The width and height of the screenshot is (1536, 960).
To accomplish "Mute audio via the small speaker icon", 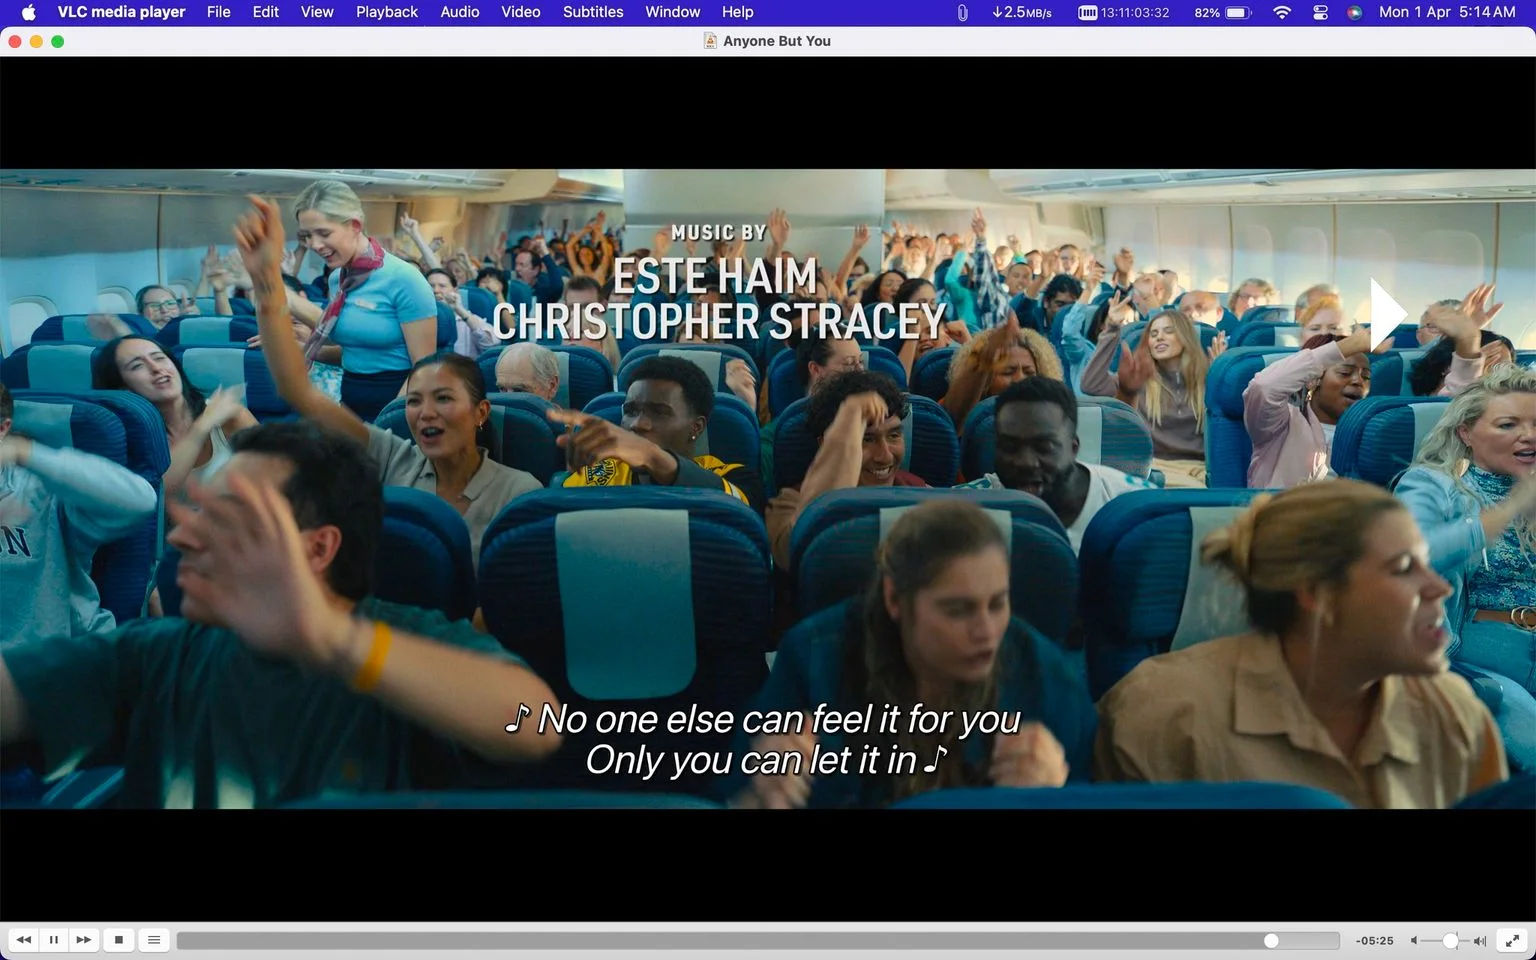I will (x=1414, y=941).
